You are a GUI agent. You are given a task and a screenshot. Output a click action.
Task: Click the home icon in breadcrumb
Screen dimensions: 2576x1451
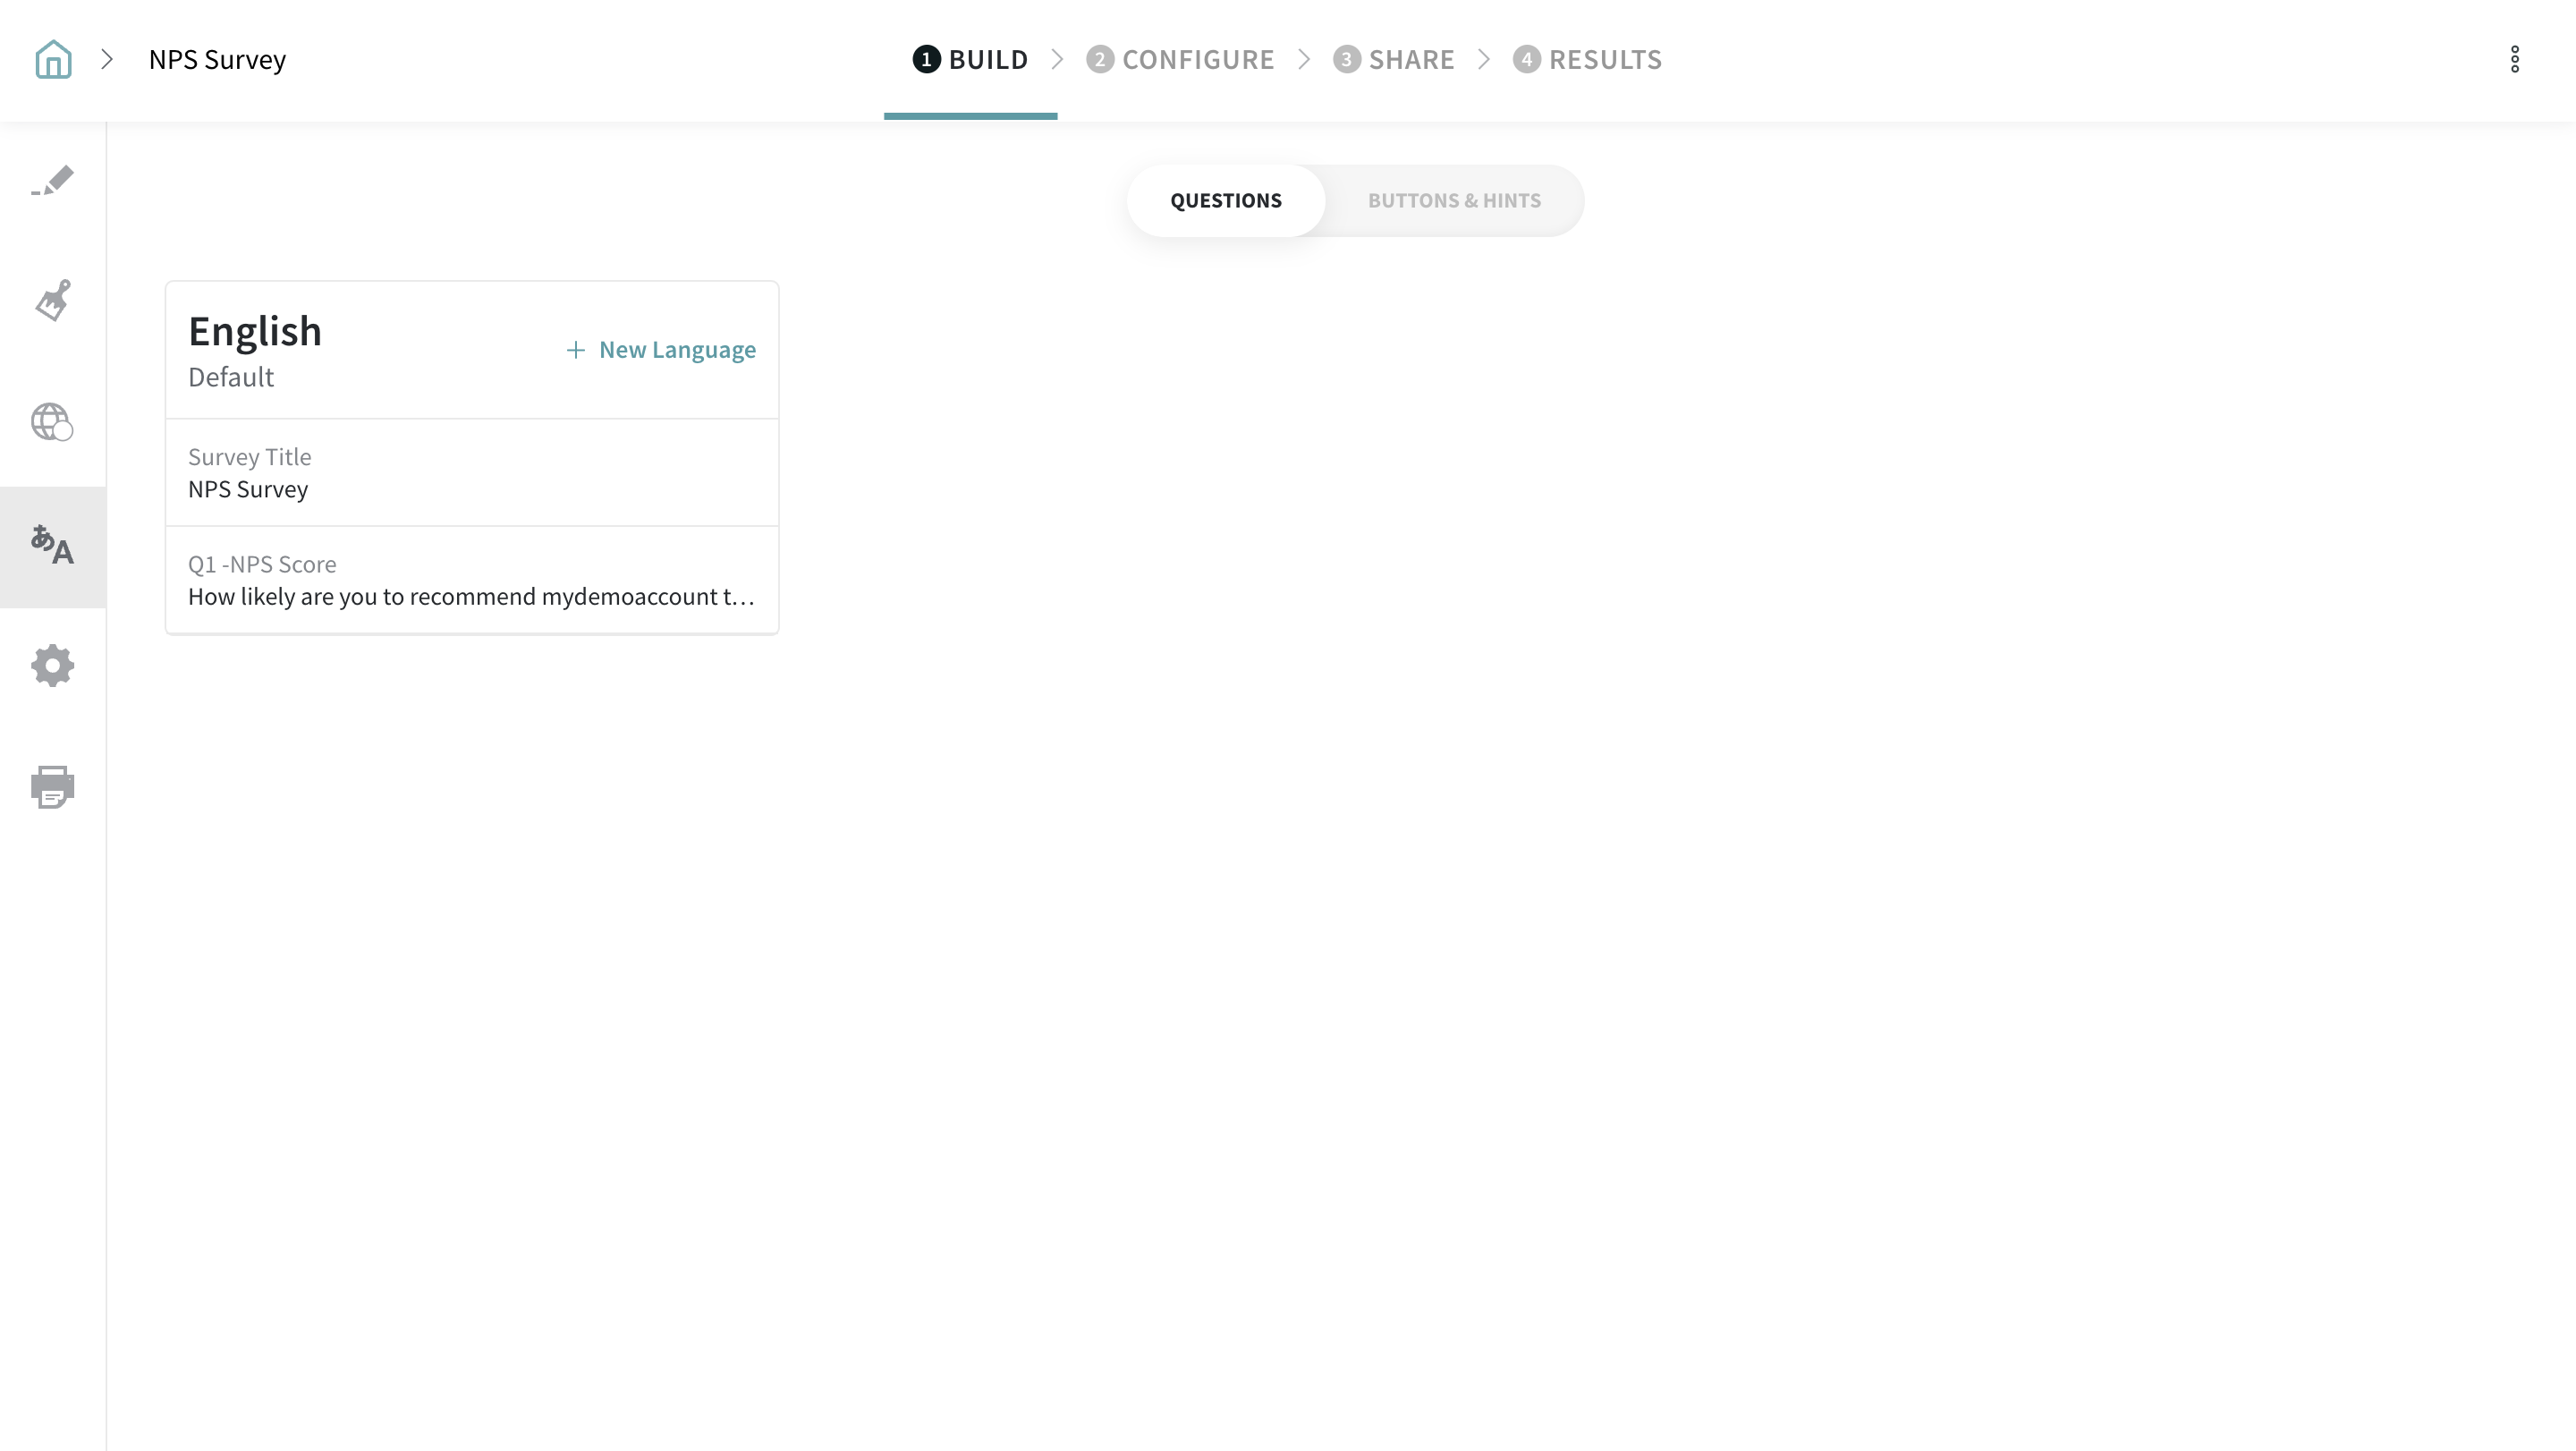[53, 59]
